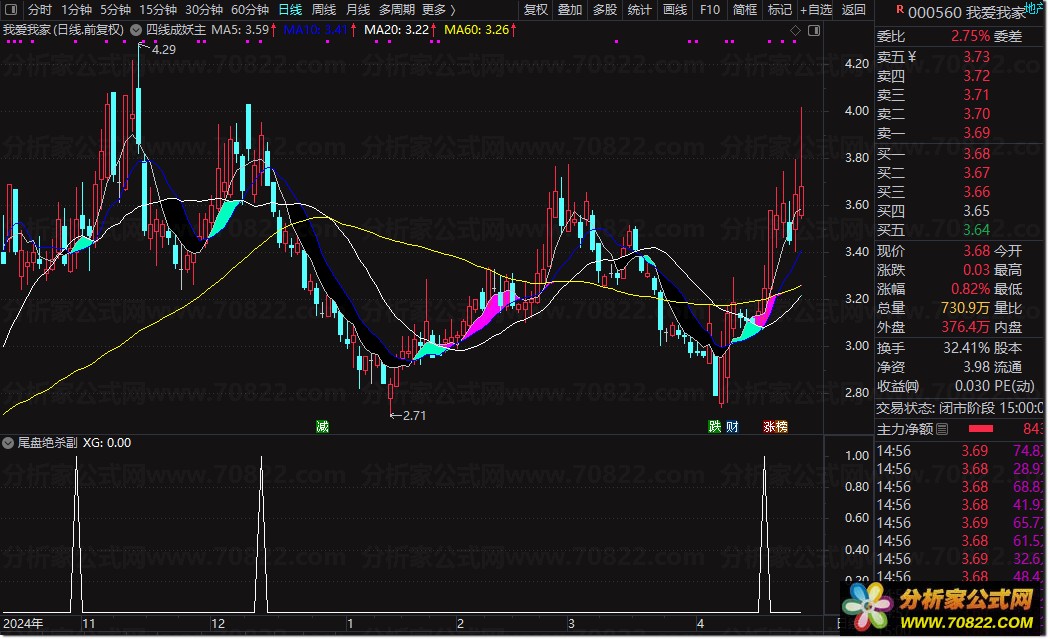Click the ¥ symbol next to 卖五
Viewport: 1050px width, 639px height.
911,57
